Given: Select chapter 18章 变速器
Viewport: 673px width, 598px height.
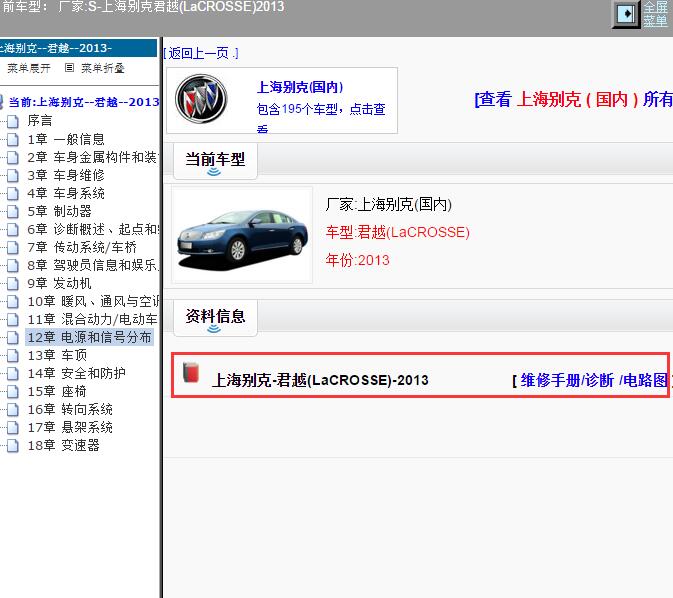Looking at the screenshot, I should point(64,446).
